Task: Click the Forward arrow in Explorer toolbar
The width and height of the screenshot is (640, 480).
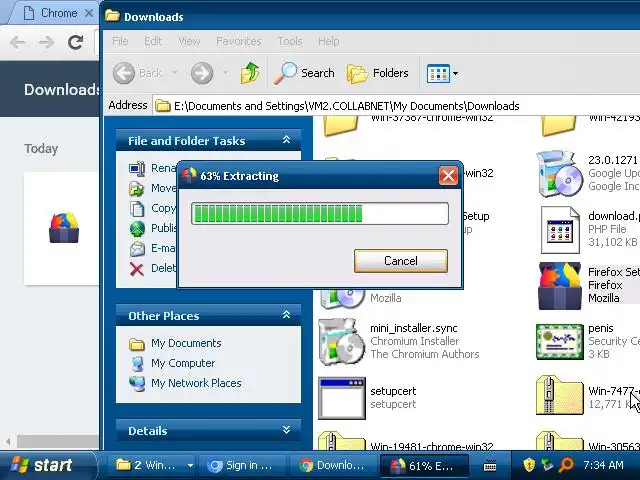Action: pos(202,73)
